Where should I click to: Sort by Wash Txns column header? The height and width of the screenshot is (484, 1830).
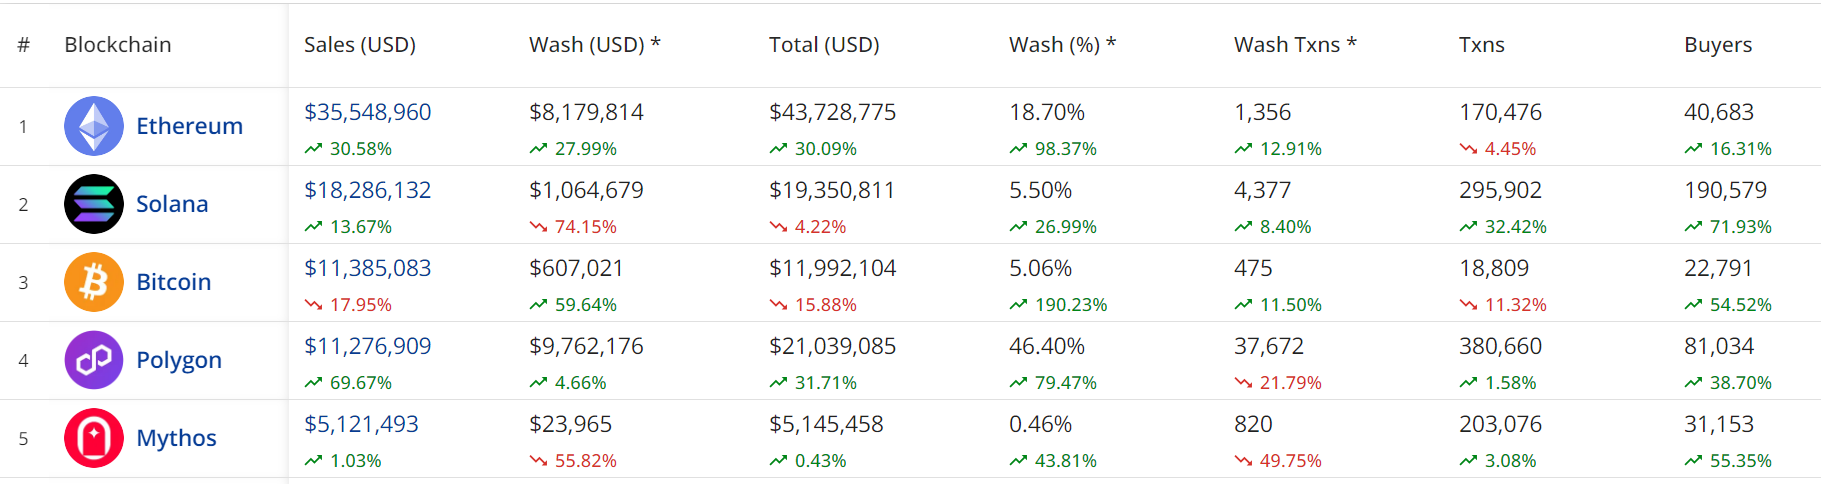pyautogui.click(x=1295, y=45)
